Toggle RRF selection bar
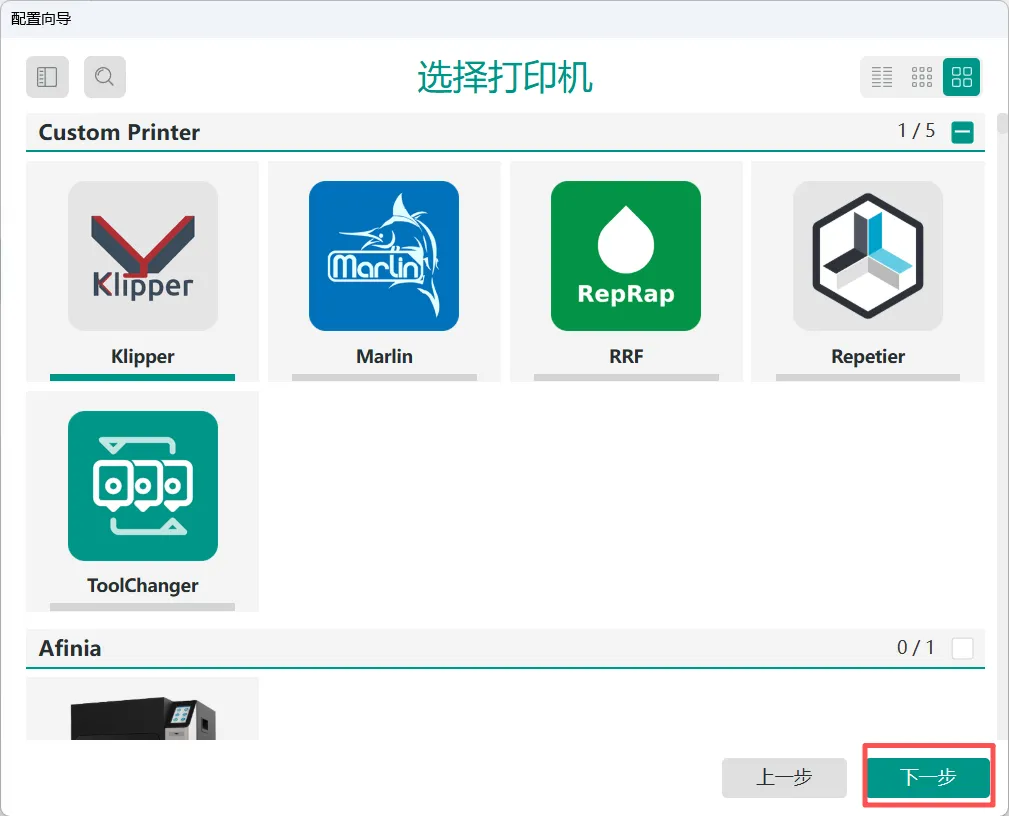 [626, 377]
